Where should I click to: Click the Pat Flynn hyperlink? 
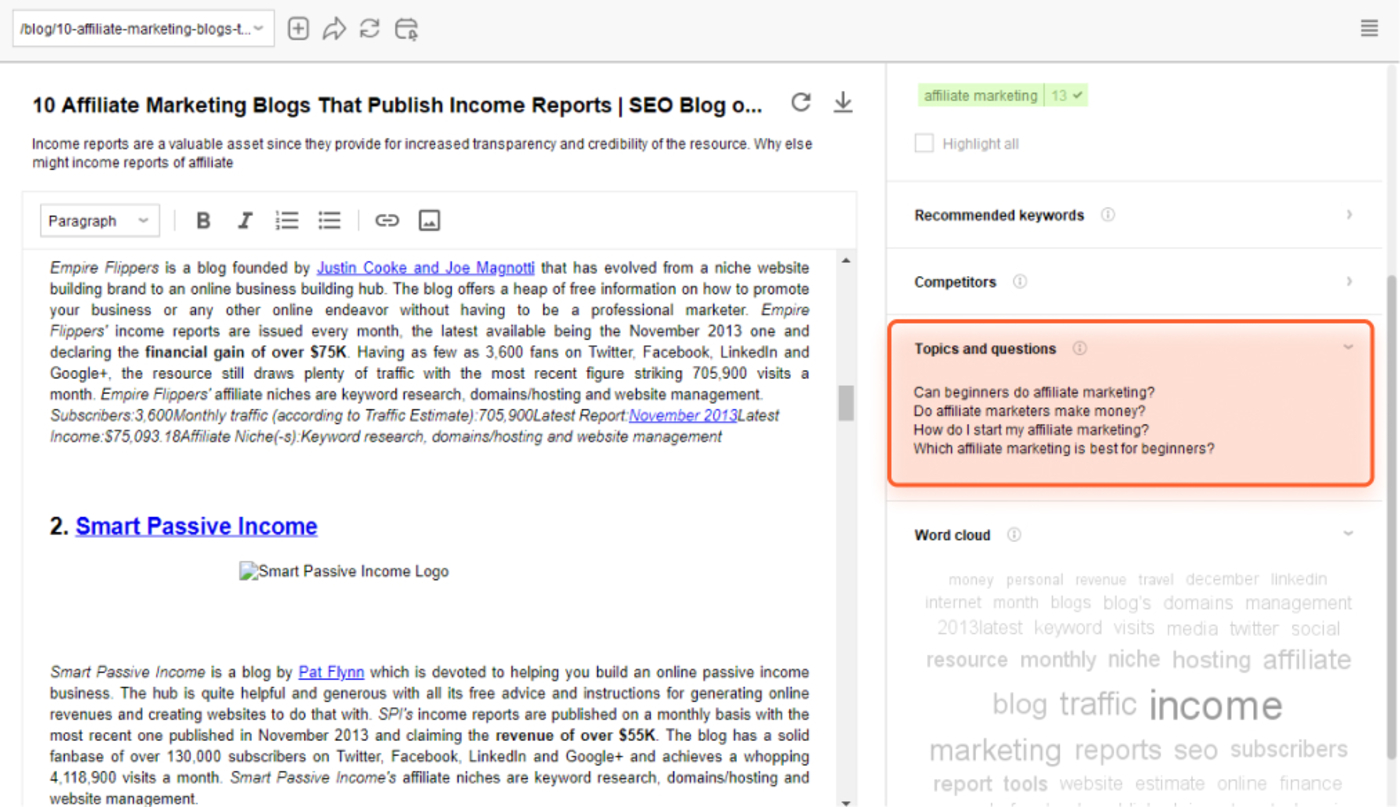[331, 672]
